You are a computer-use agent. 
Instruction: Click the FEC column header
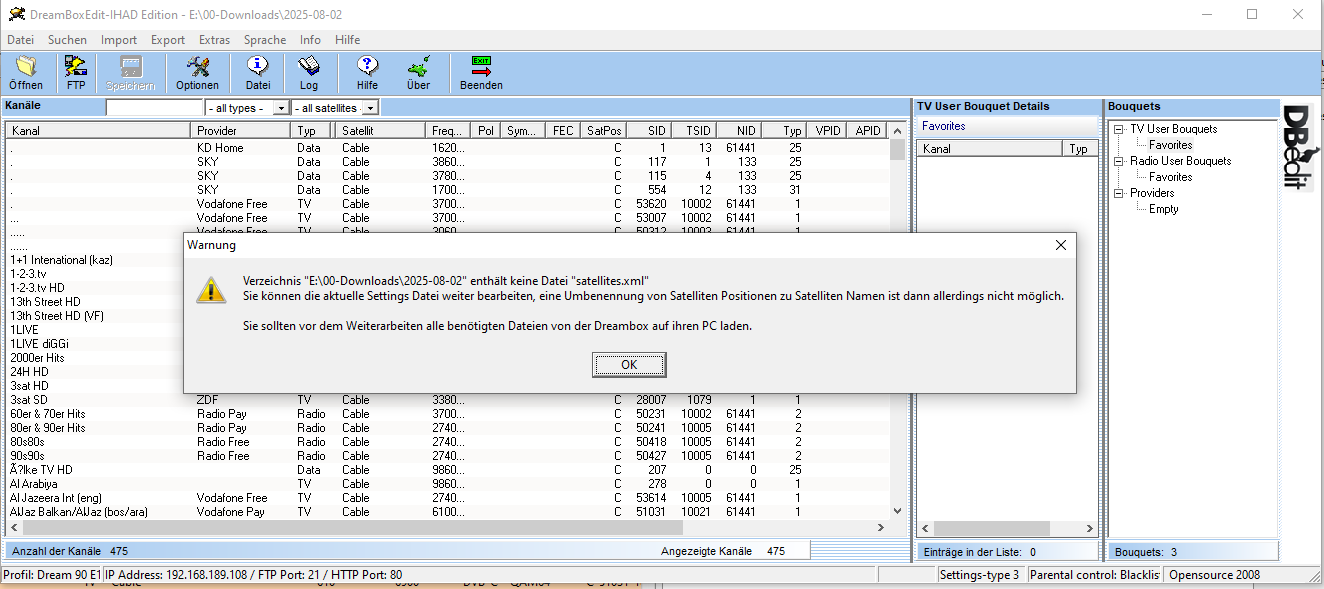[x=563, y=131]
